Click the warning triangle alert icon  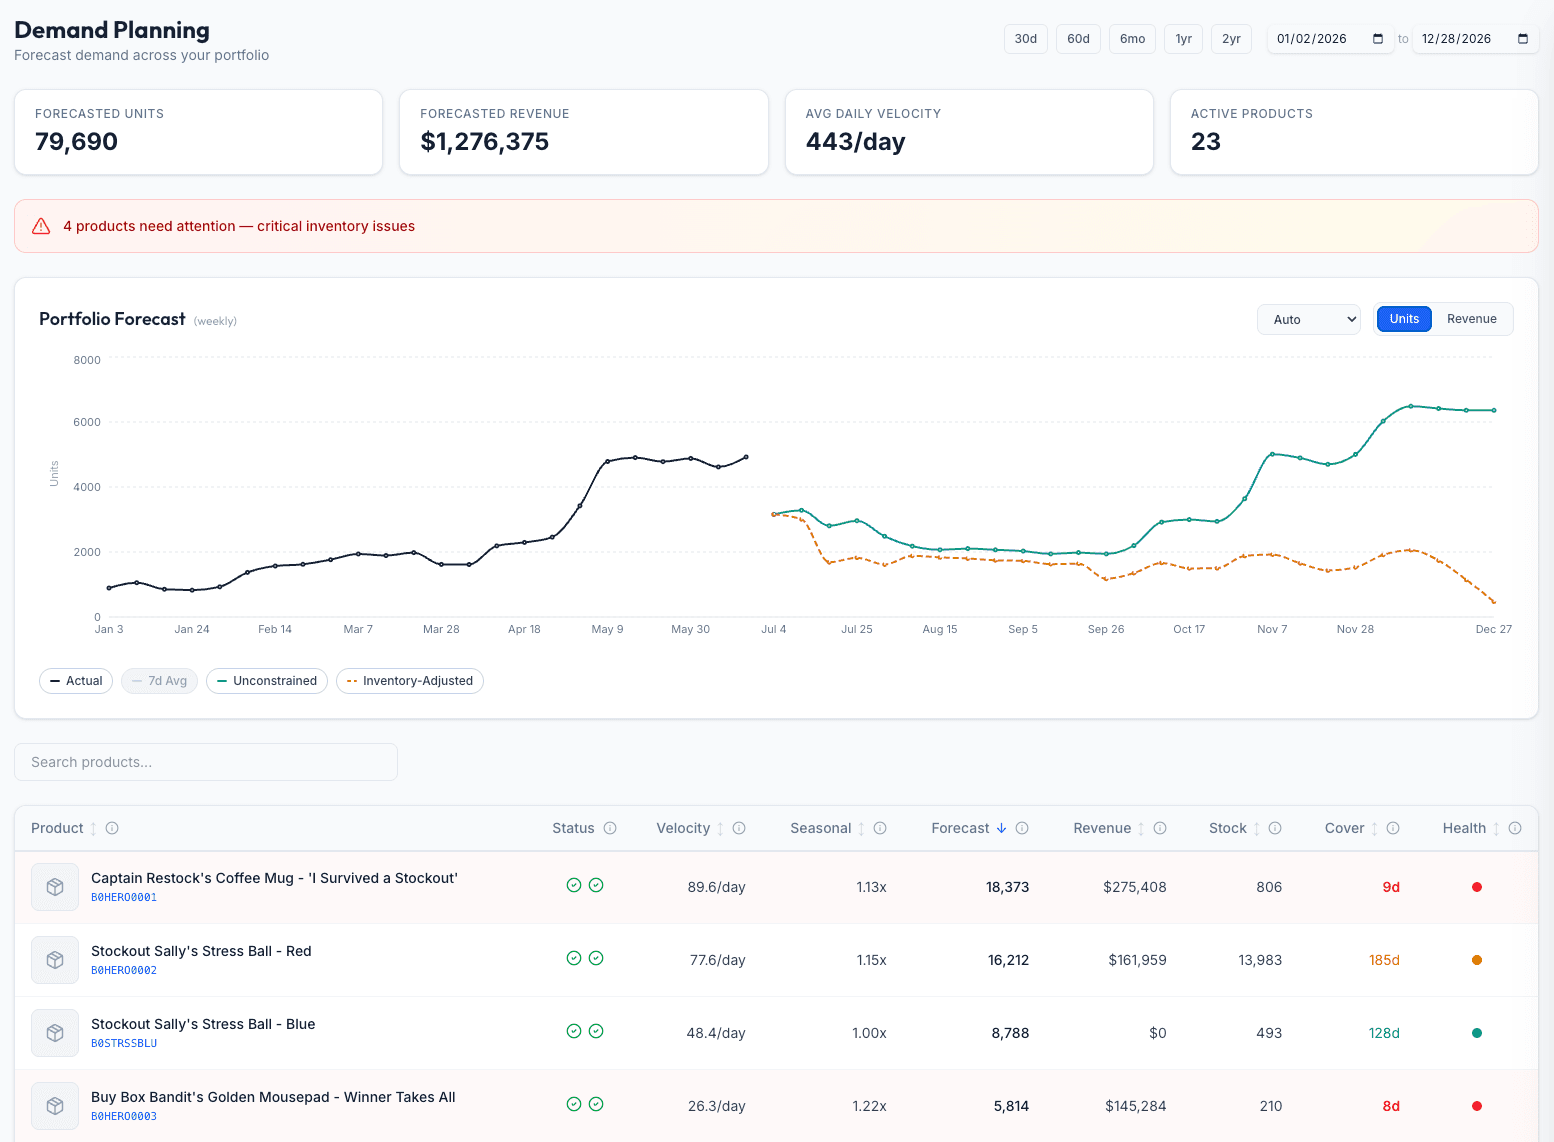(41, 226)
